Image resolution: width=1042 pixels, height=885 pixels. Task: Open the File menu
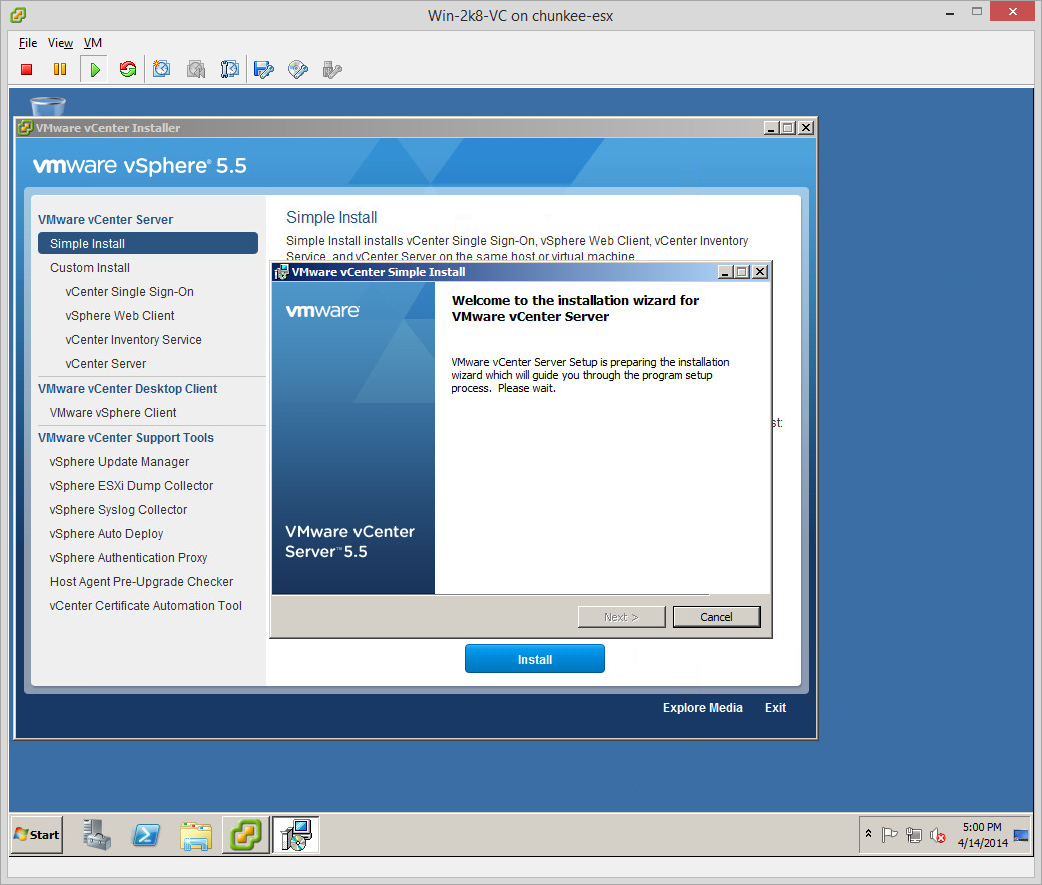point(28,43)
